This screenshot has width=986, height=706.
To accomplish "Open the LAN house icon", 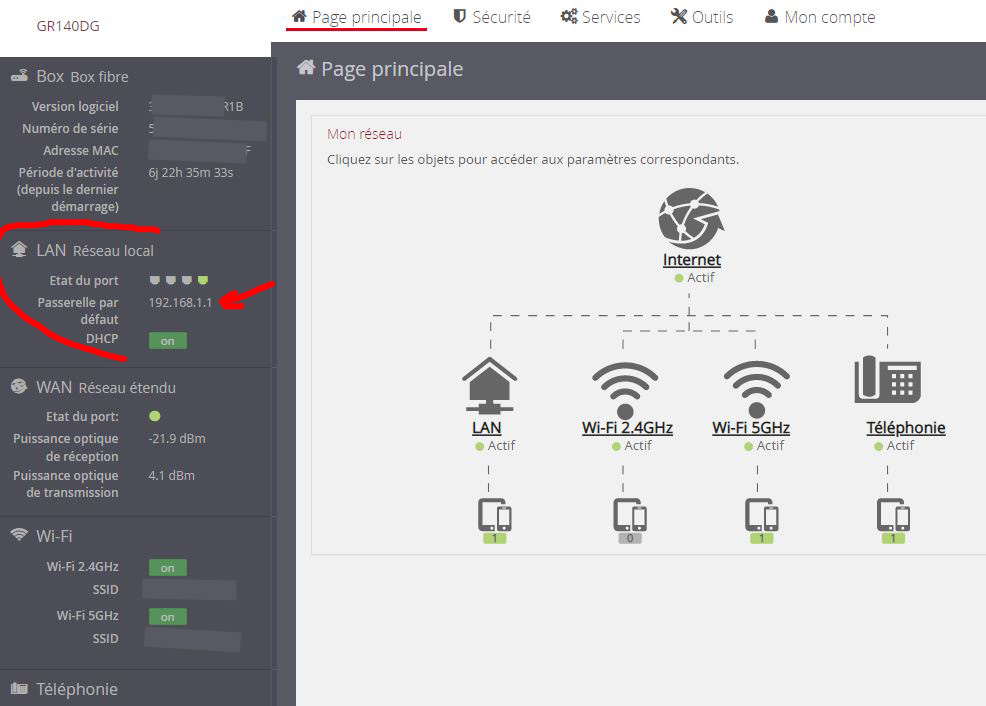I will tap(489, 385).
